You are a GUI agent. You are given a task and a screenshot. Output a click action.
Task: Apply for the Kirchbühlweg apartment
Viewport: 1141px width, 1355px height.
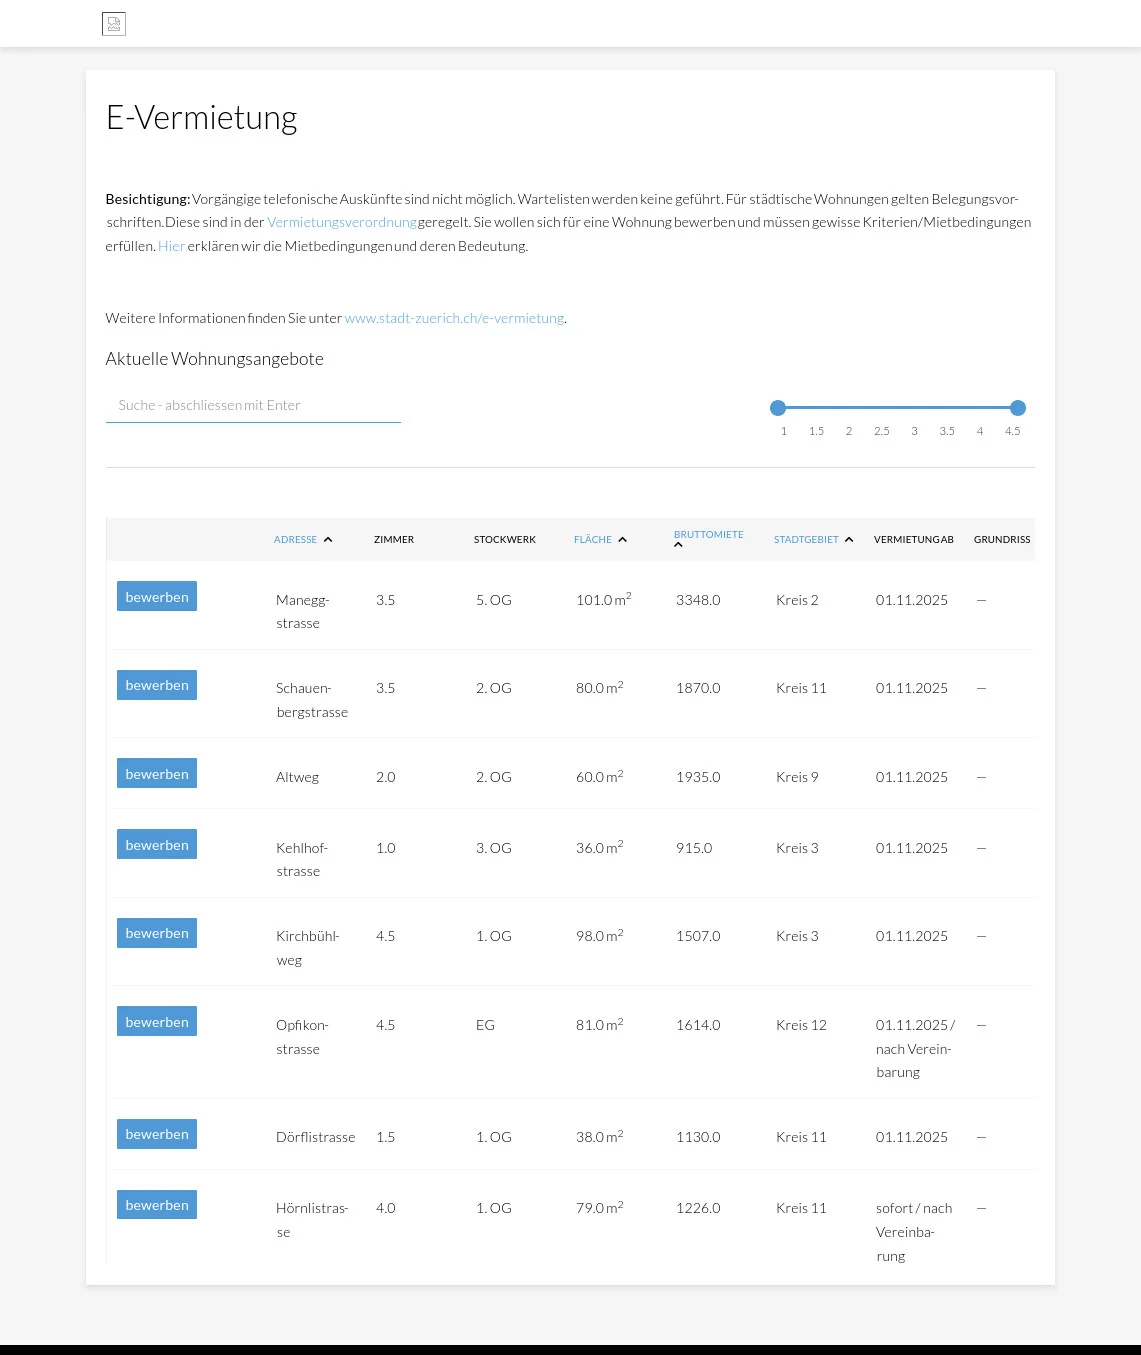click(157, 933)
